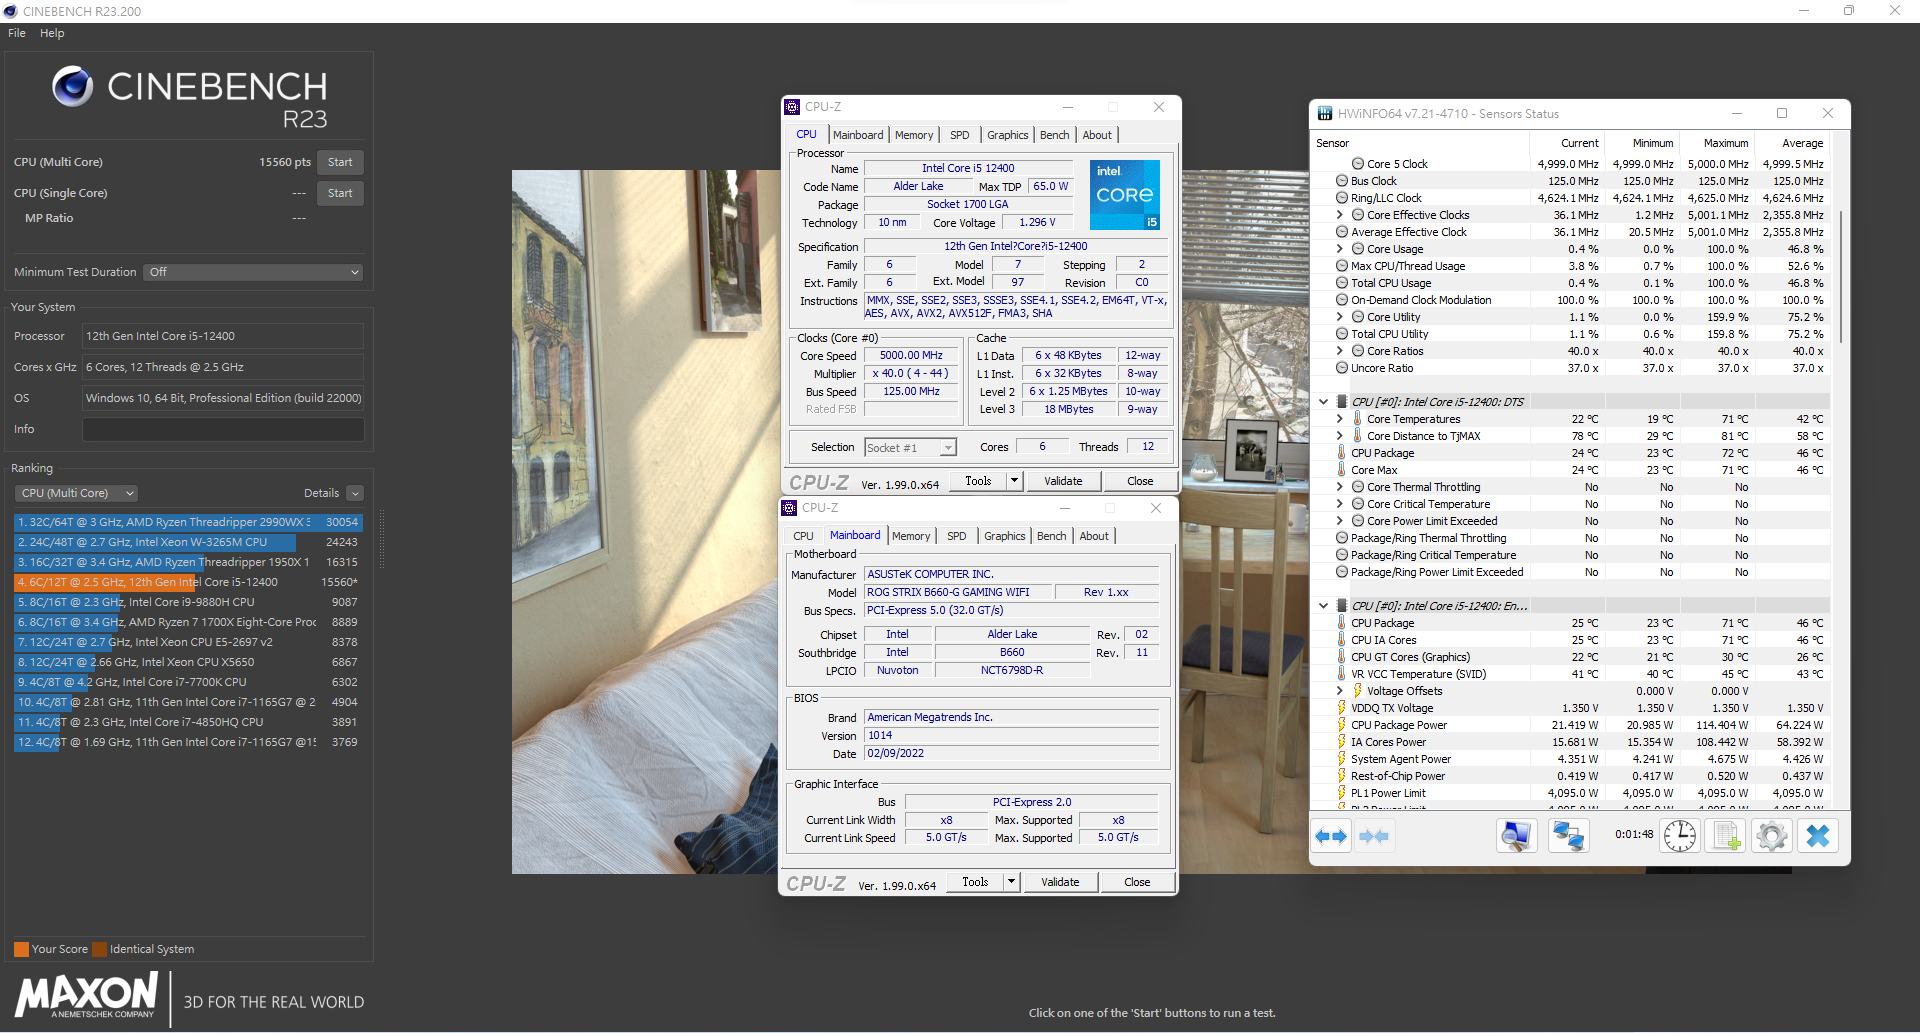
Task: Expand Core Effective Clocks in HWiNFO
Action: coord(1340,215)
